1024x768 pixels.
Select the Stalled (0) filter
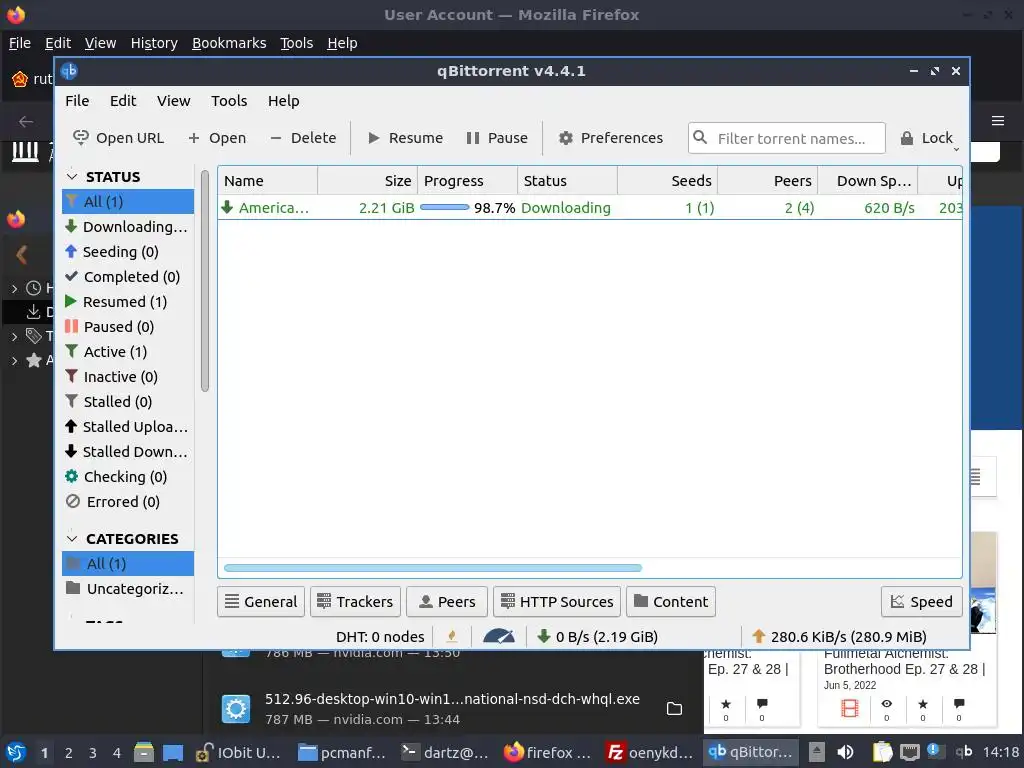tap(128, 402)
